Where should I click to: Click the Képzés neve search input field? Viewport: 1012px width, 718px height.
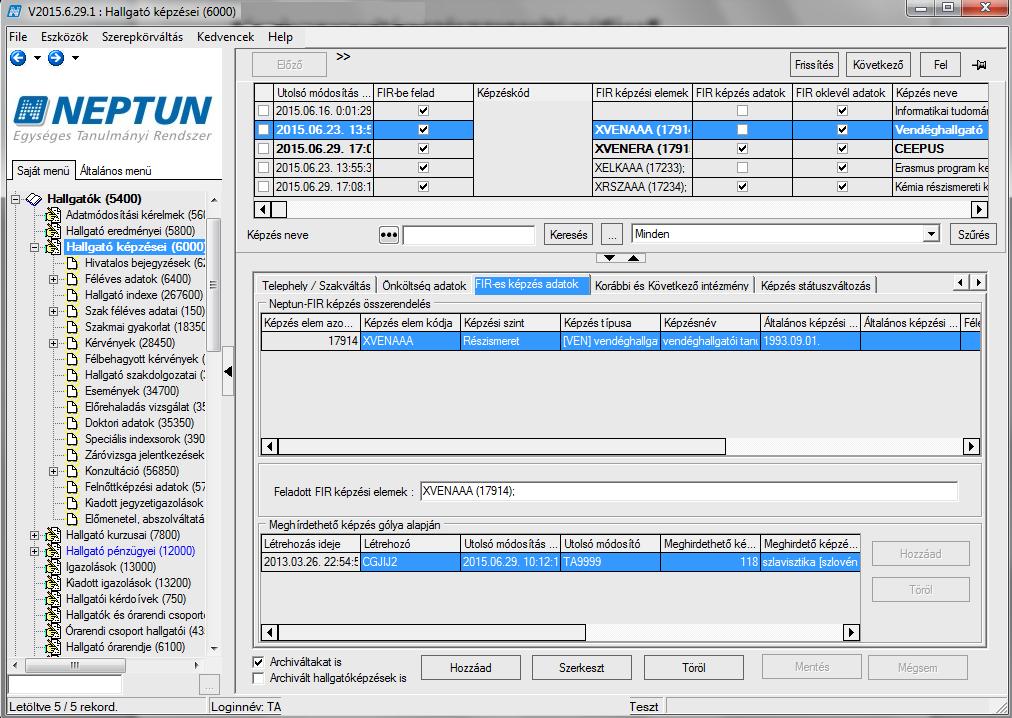(x=469, y=235)
